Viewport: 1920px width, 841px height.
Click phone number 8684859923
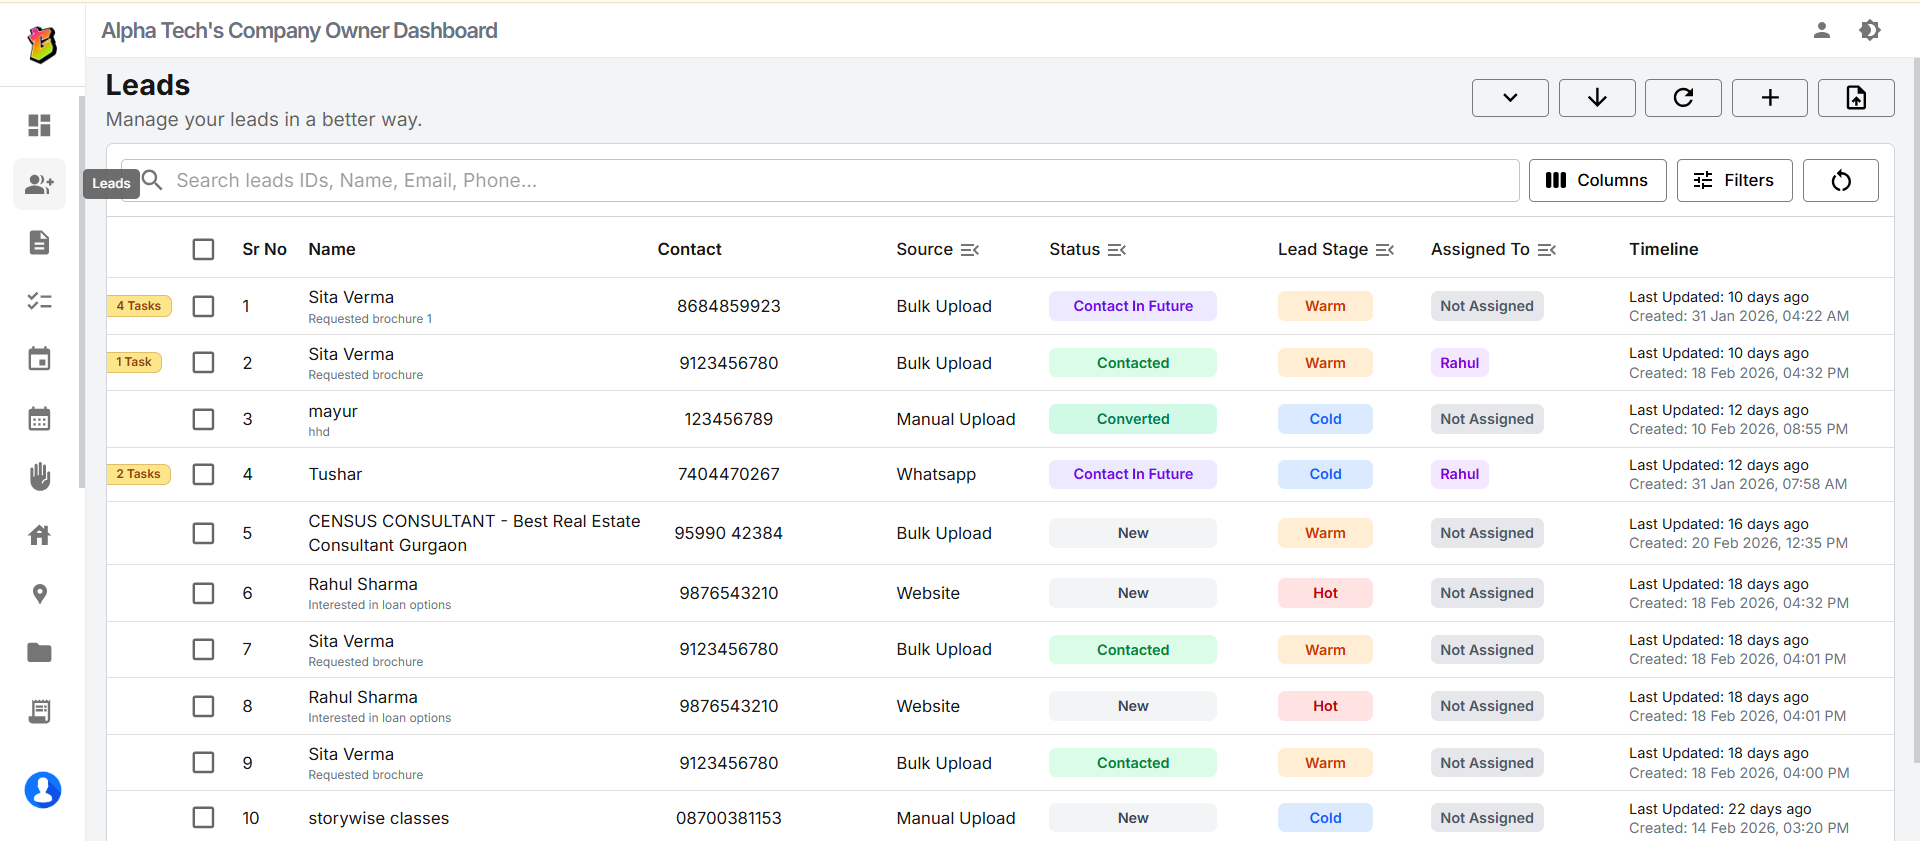pyautogui.click(x=728, y=306)
